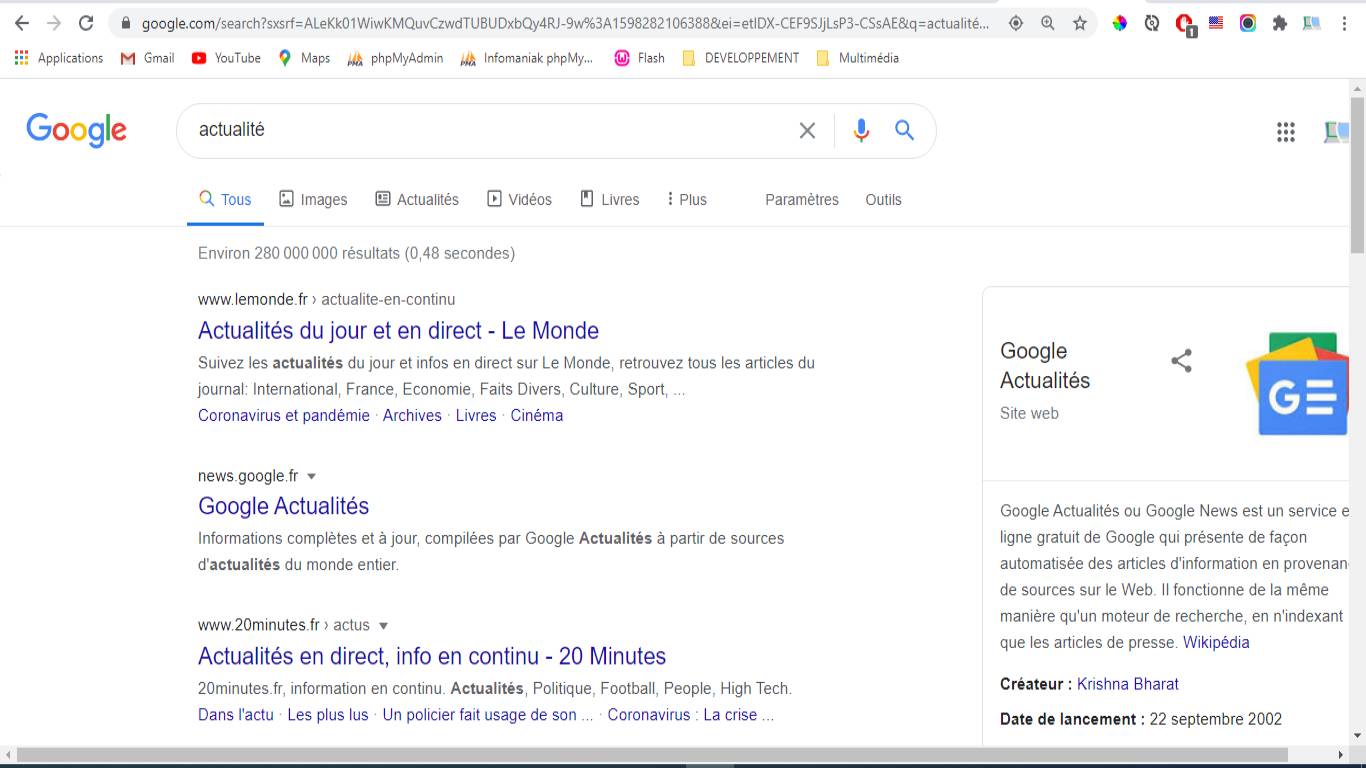1366x768 pixels.
Task: Open the Cinéma sitelink
Action: click(x=537, y=415)
